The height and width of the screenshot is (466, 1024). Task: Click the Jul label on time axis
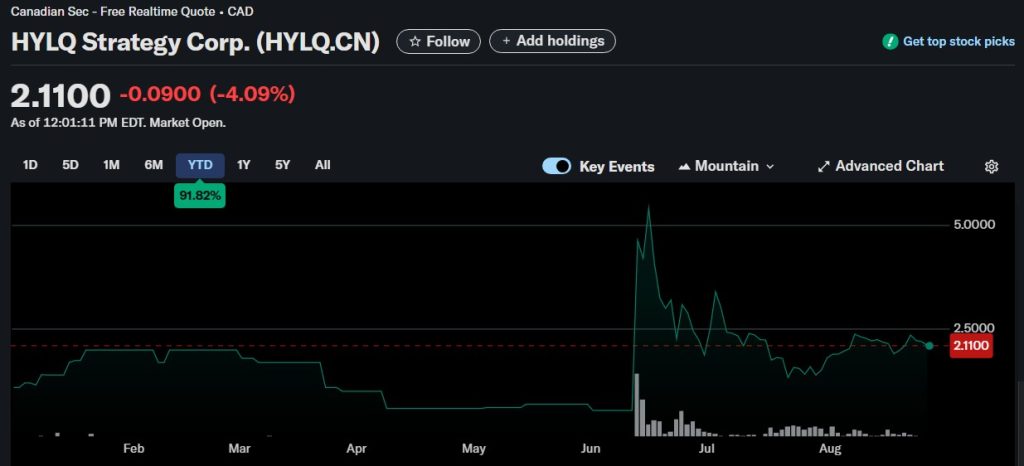706,449
